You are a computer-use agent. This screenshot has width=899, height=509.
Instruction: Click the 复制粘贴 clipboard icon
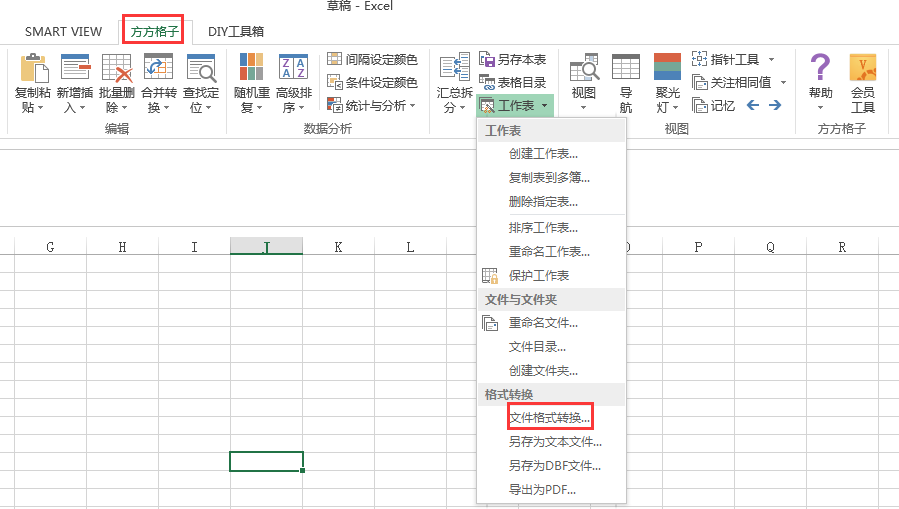tap(33, 68)
